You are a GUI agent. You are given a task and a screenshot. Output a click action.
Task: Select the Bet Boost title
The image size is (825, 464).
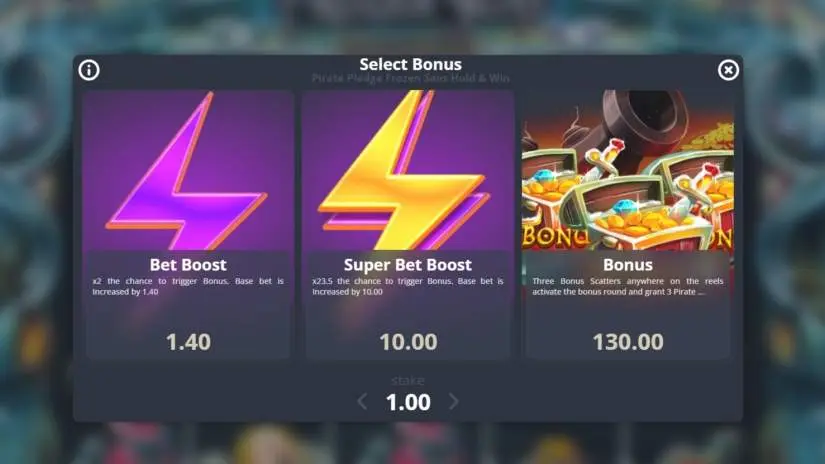[188, 265]
